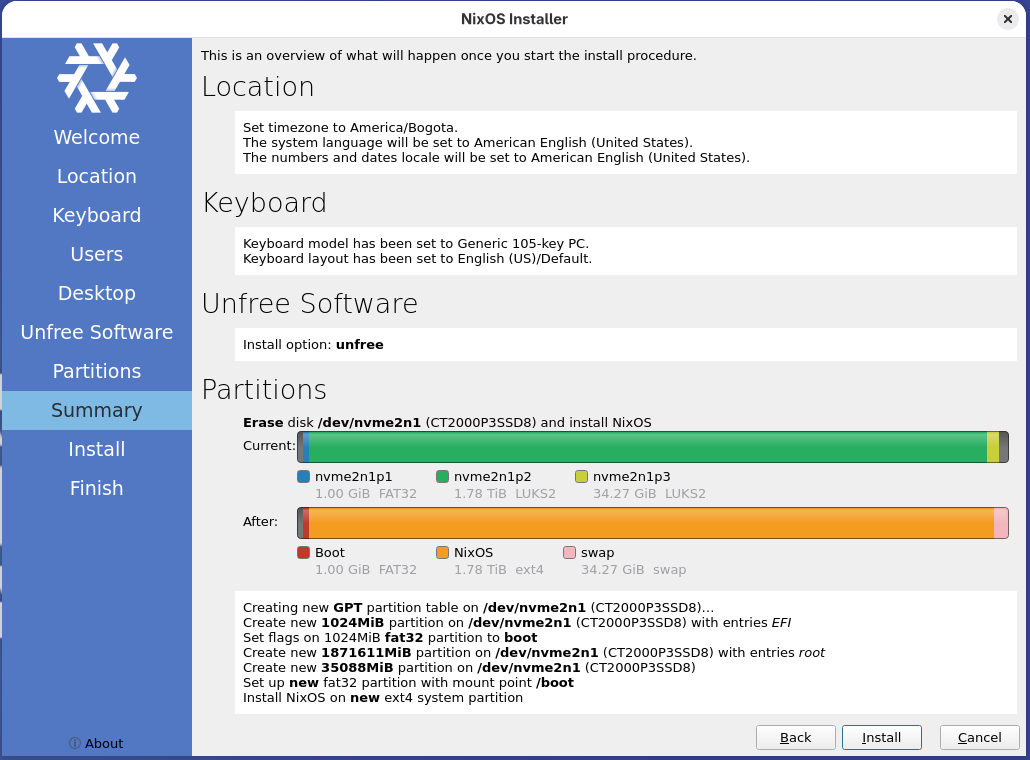1030x760 pixels.
Task: Click the orange NixOS legend swatch
Action: coord(443,552)
